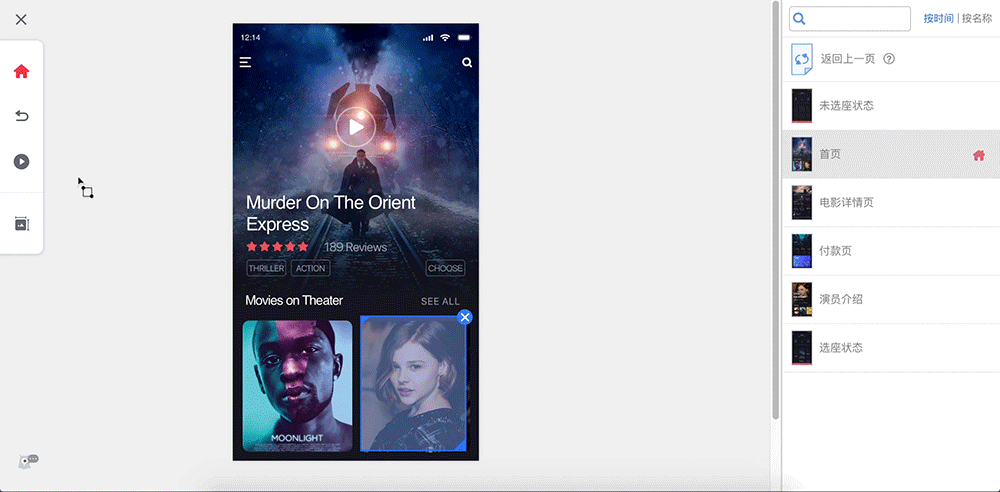
Task: Click the Movies on Theater heading
Action: [x=294, y=301]
